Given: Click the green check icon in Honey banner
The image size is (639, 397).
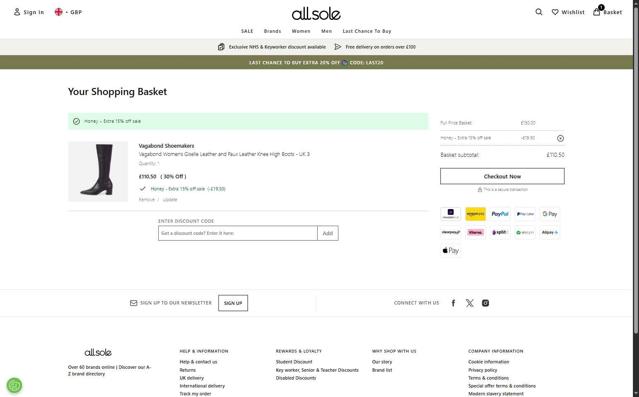Looking at the screenshot, I should tap(76, 121).
